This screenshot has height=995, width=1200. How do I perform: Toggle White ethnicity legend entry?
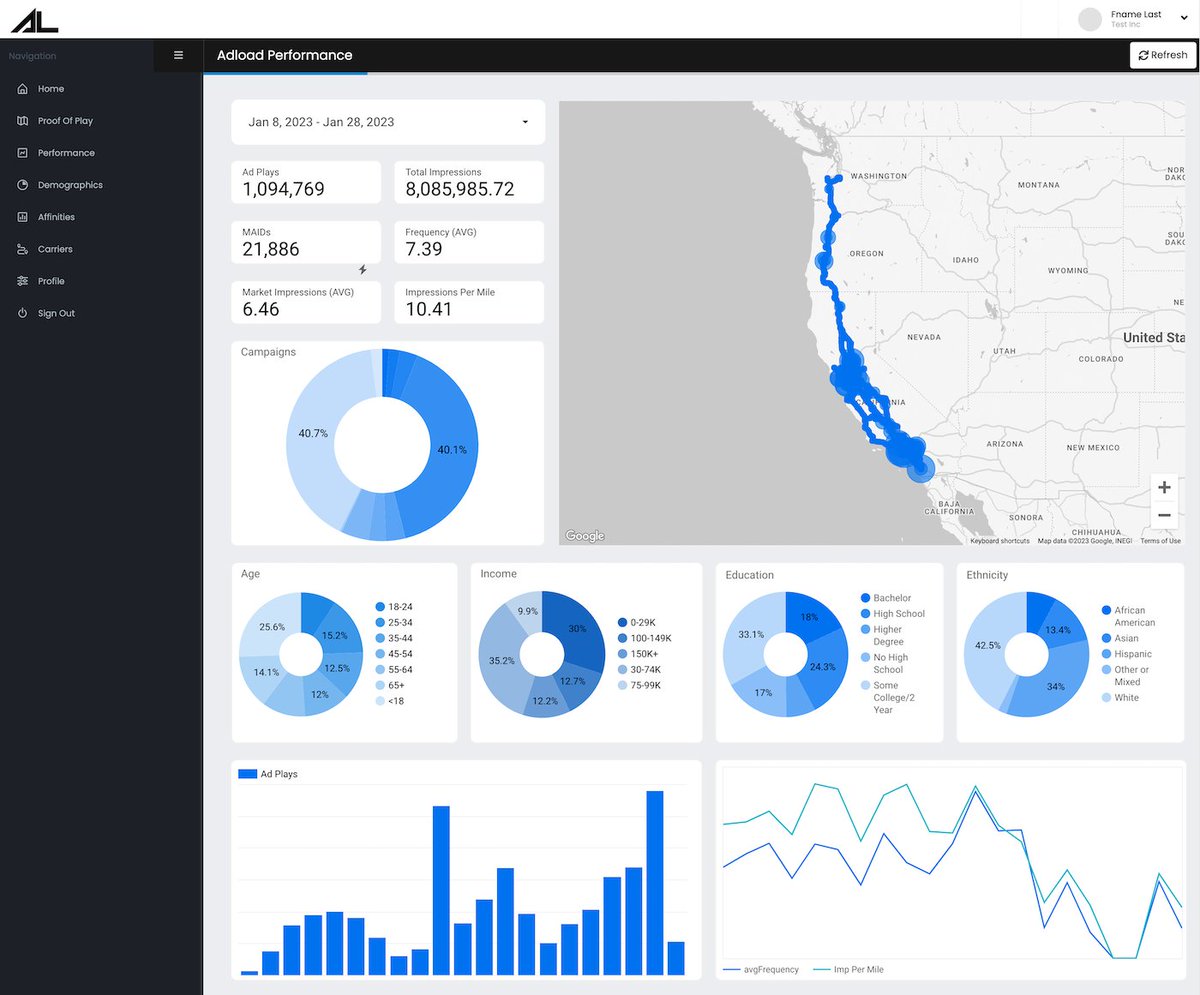pyautogui.click(x=1120, y=698)
